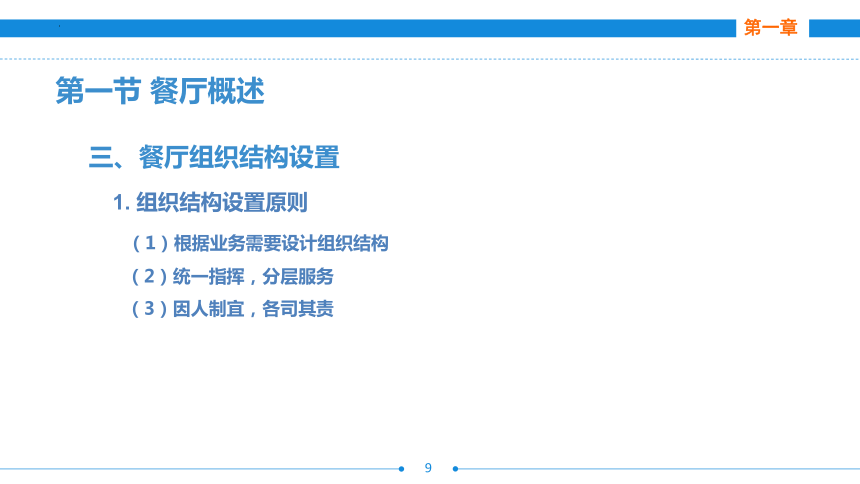Select the heading 第一节 餐厅概述

[160, 91]
